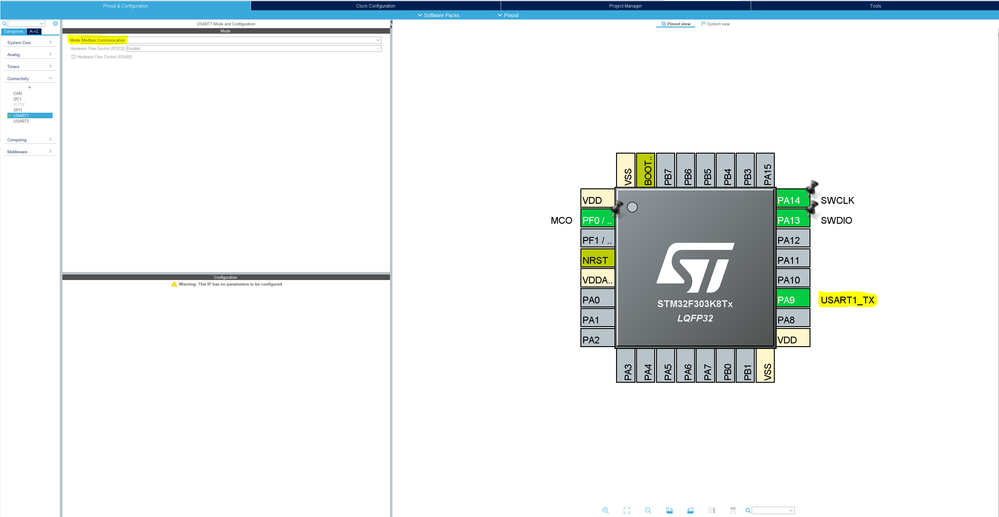Click the pin search magnifier icon
The image size is (999, 517).
click(748, 510)
